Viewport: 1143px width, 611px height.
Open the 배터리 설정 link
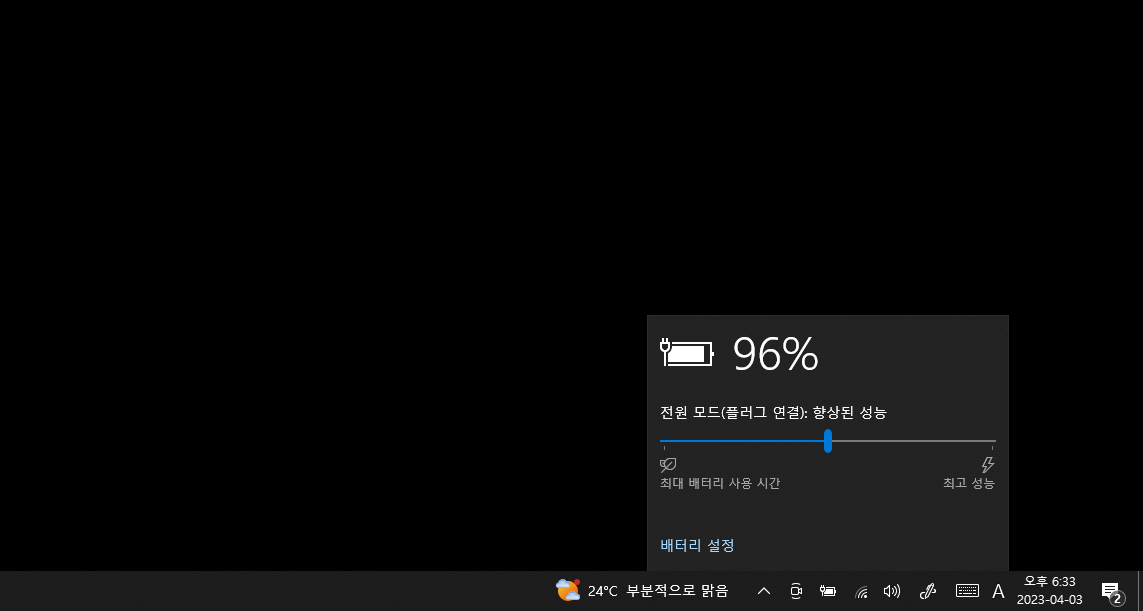tap(697, 545)
